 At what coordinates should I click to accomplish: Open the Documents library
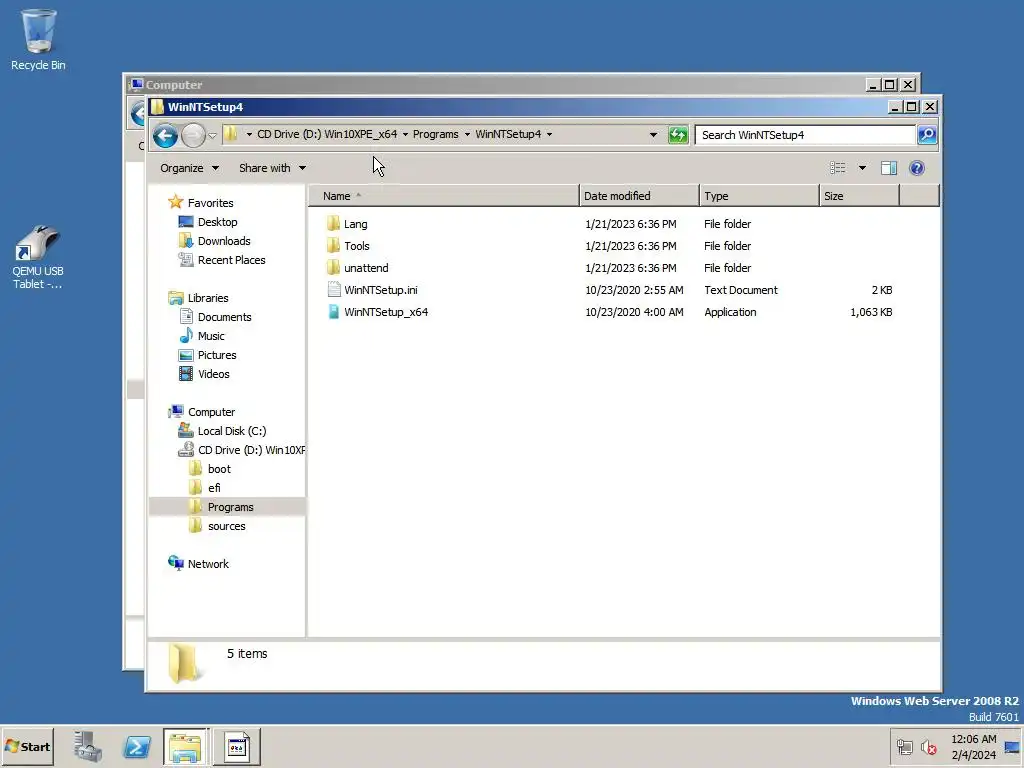(x=225, y=317)
